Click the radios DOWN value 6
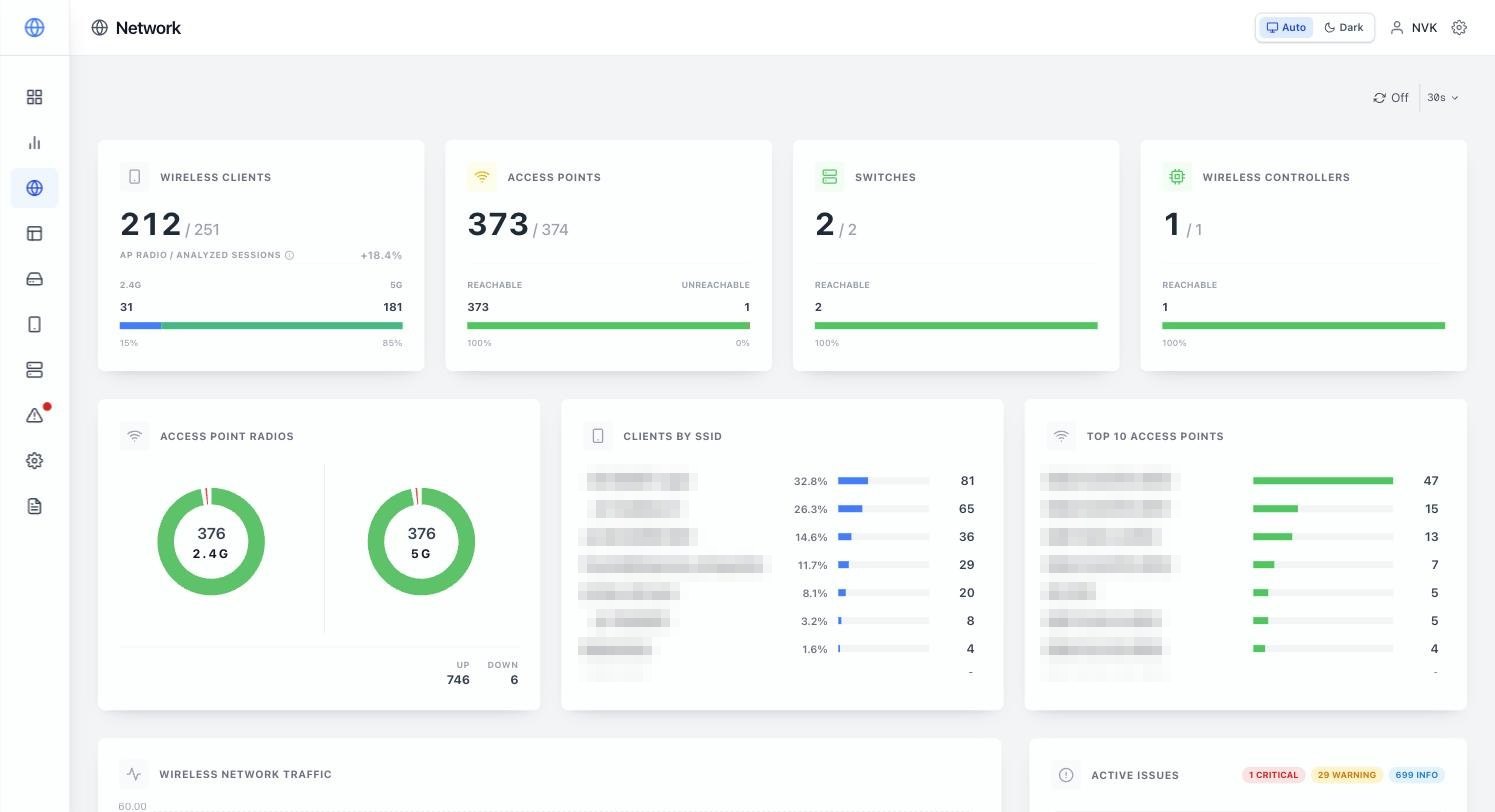Viewport: 1495px width, 812px height. click(514, 680)
